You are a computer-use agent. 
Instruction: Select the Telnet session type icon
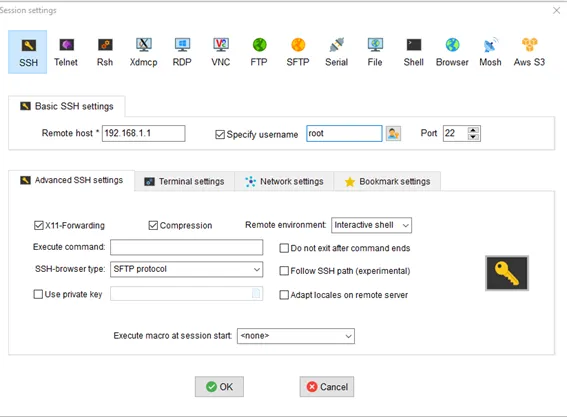(66, 52)
